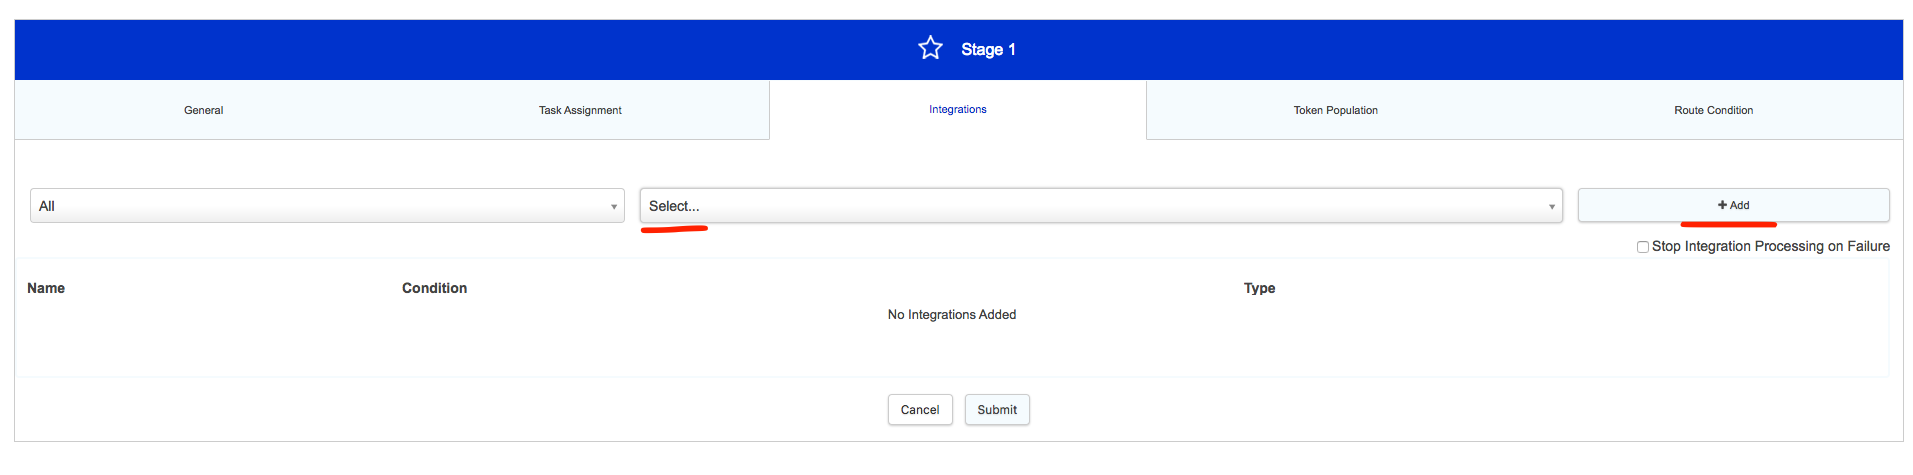This screenshot has width=1913, height=475.
Task: Select the Integrations tab
Action: click(957, 109)
